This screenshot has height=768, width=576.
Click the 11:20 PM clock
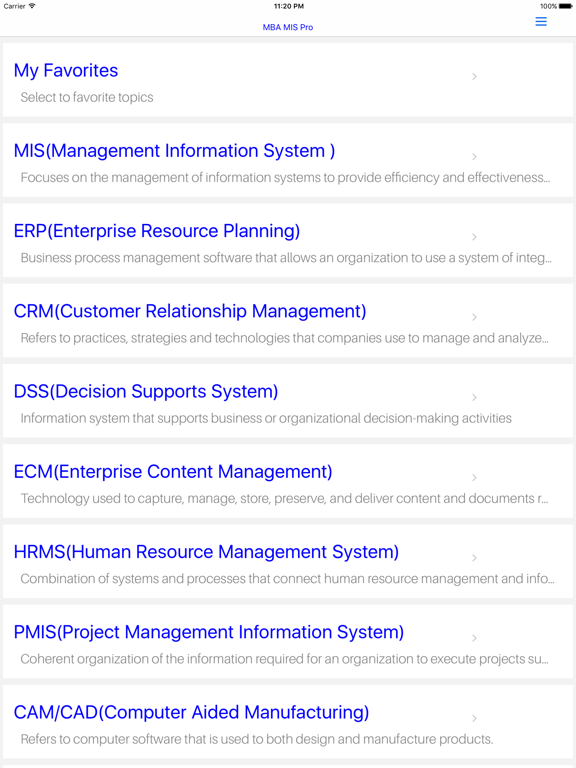point(288,6)
